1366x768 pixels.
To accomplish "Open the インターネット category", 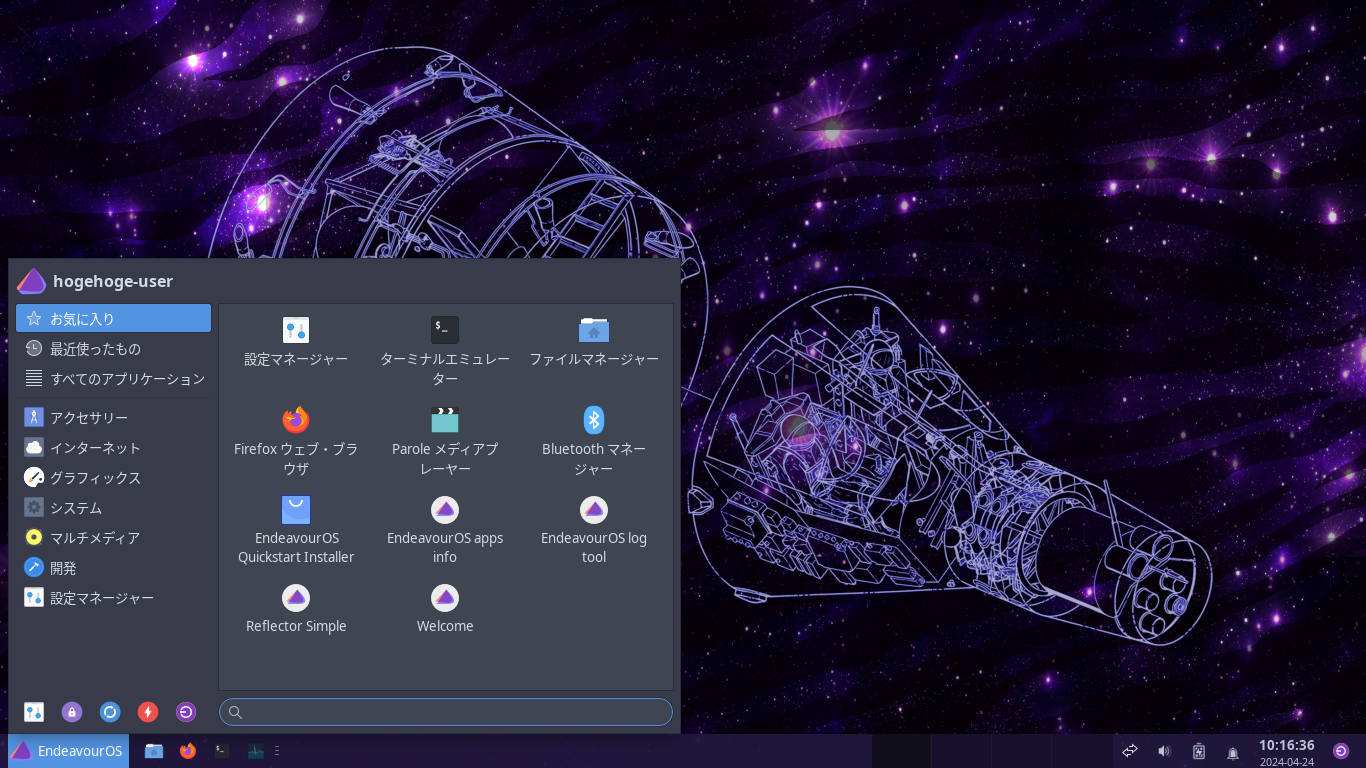I will pos(114,448).
